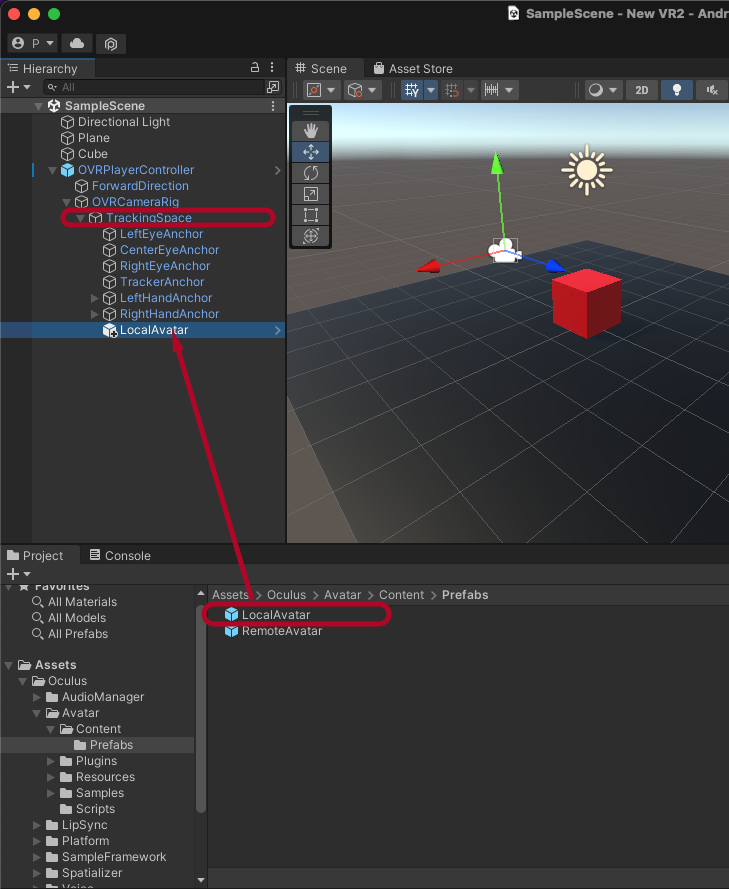Image resolution: width=729 pixels, height=889 pixels.
Task: Select TrackerAnchor object
Action: [x=162, y=282]
